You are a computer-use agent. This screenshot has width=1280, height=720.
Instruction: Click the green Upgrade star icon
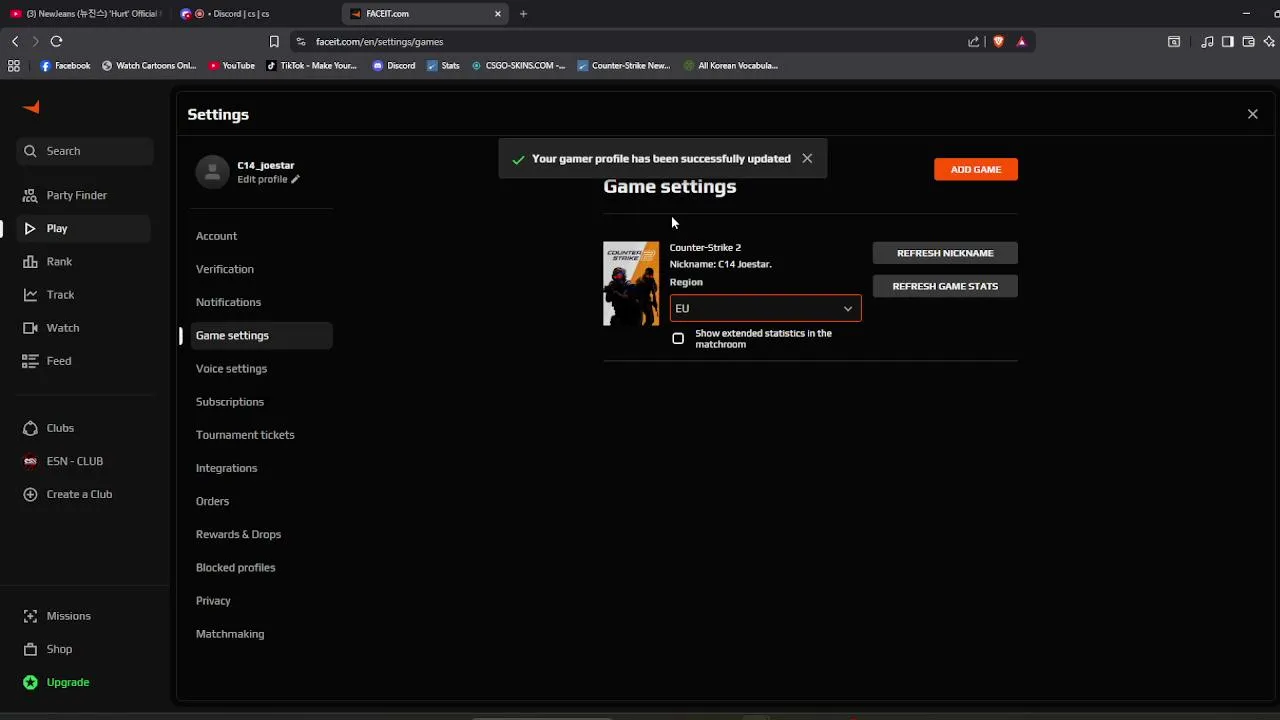pos(30,682)
